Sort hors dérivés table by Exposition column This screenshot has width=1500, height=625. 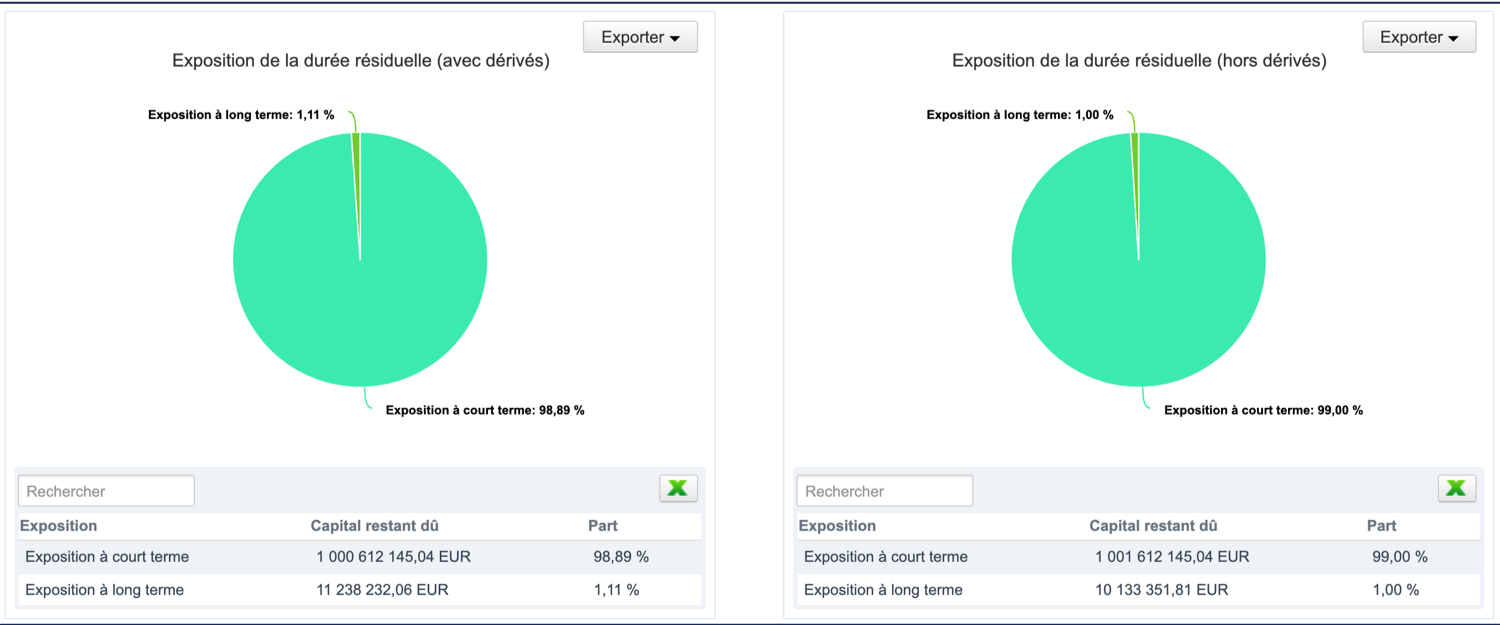pos(837,526)
